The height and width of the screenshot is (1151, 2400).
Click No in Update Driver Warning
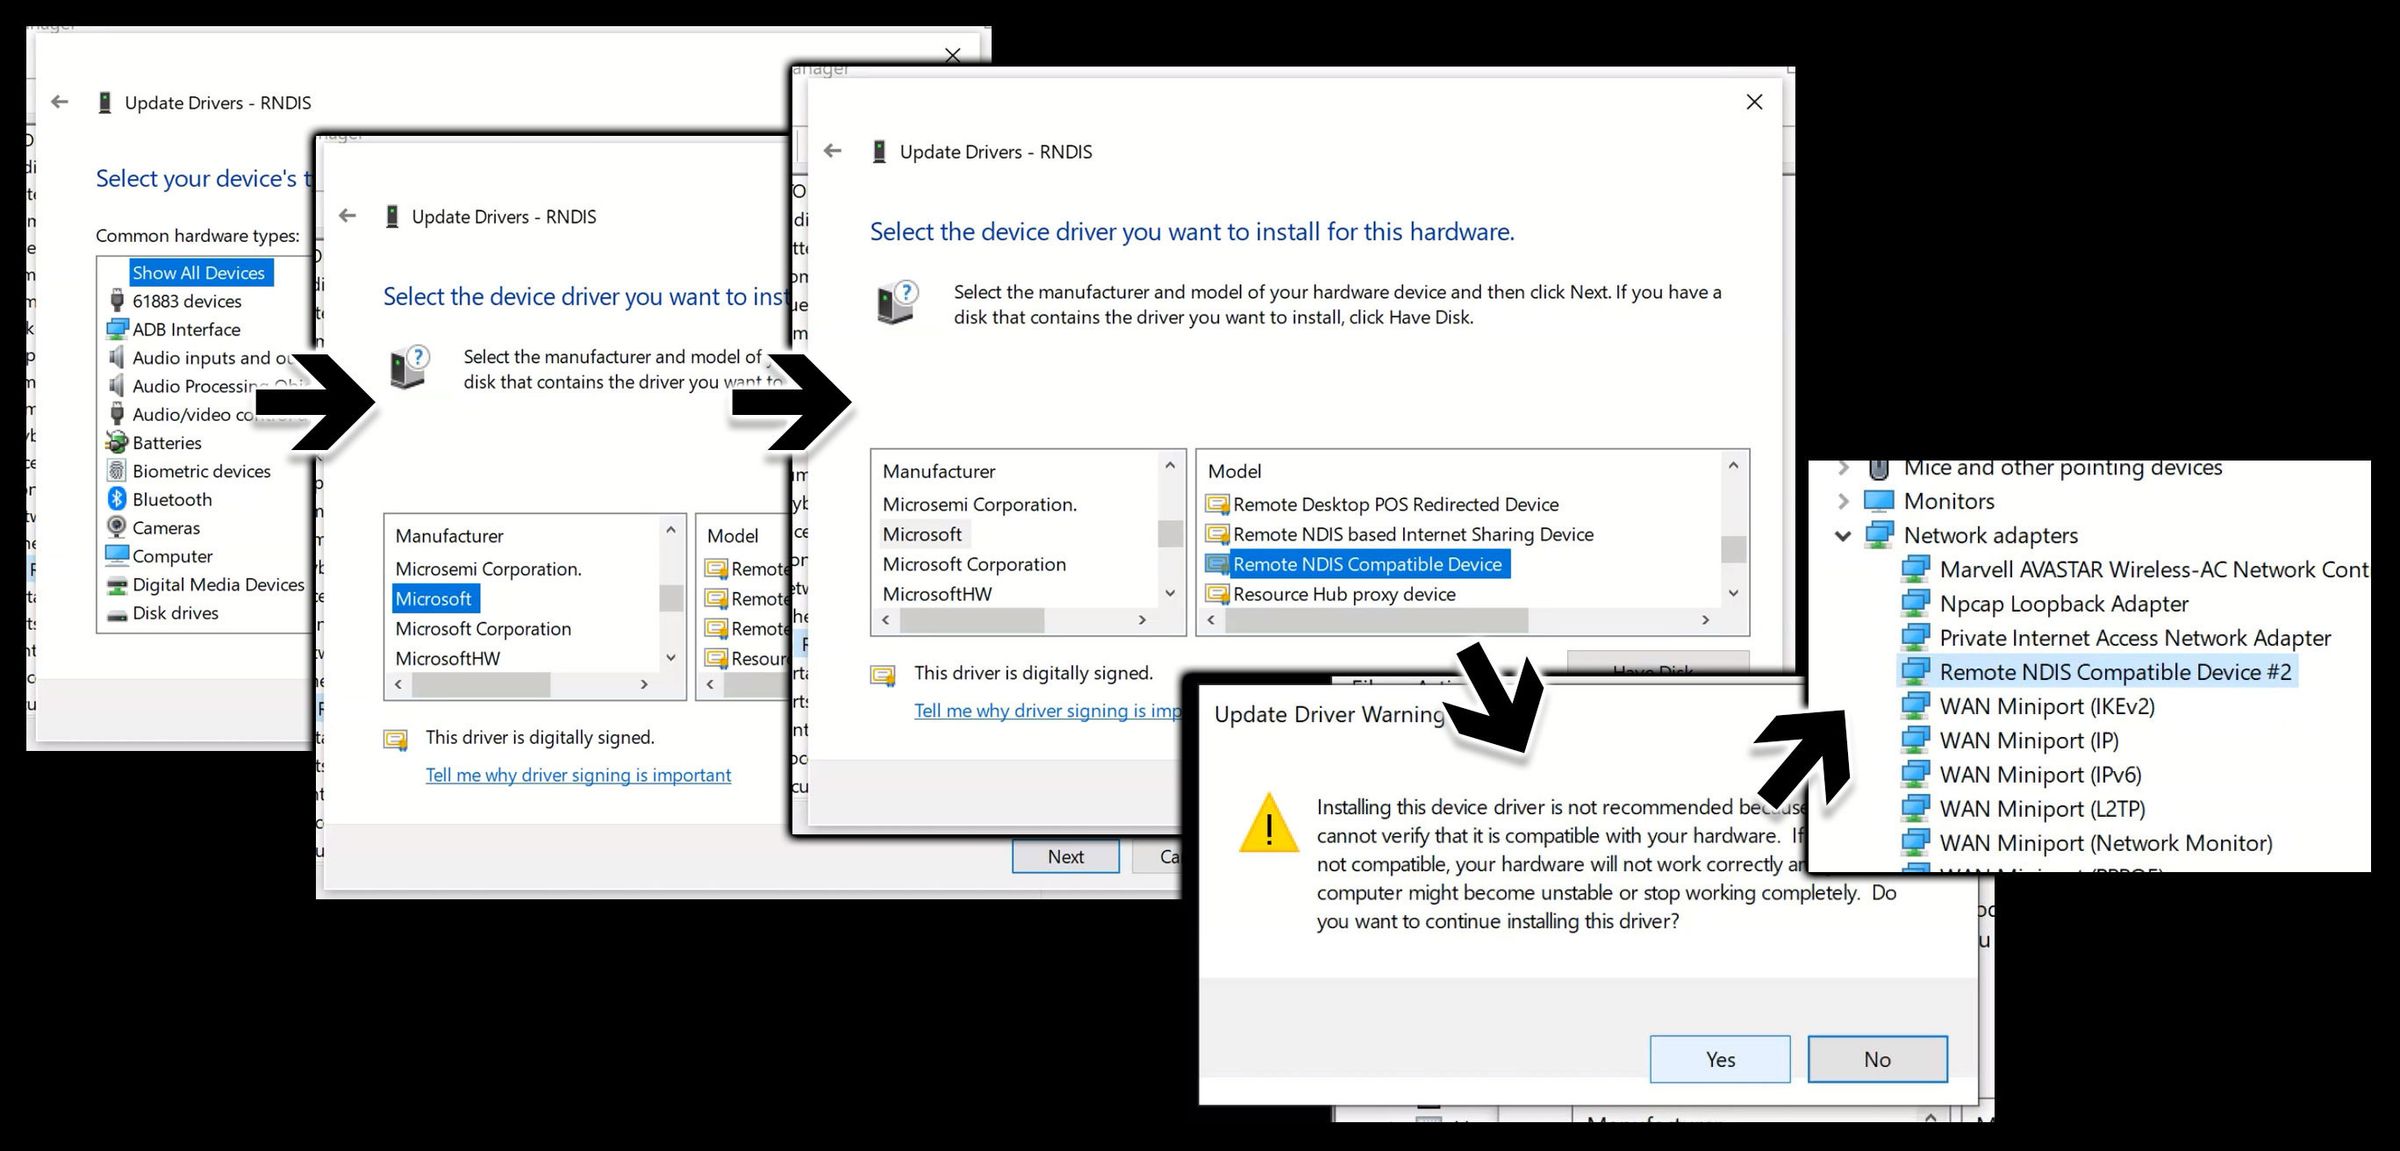point(1876,1059)
